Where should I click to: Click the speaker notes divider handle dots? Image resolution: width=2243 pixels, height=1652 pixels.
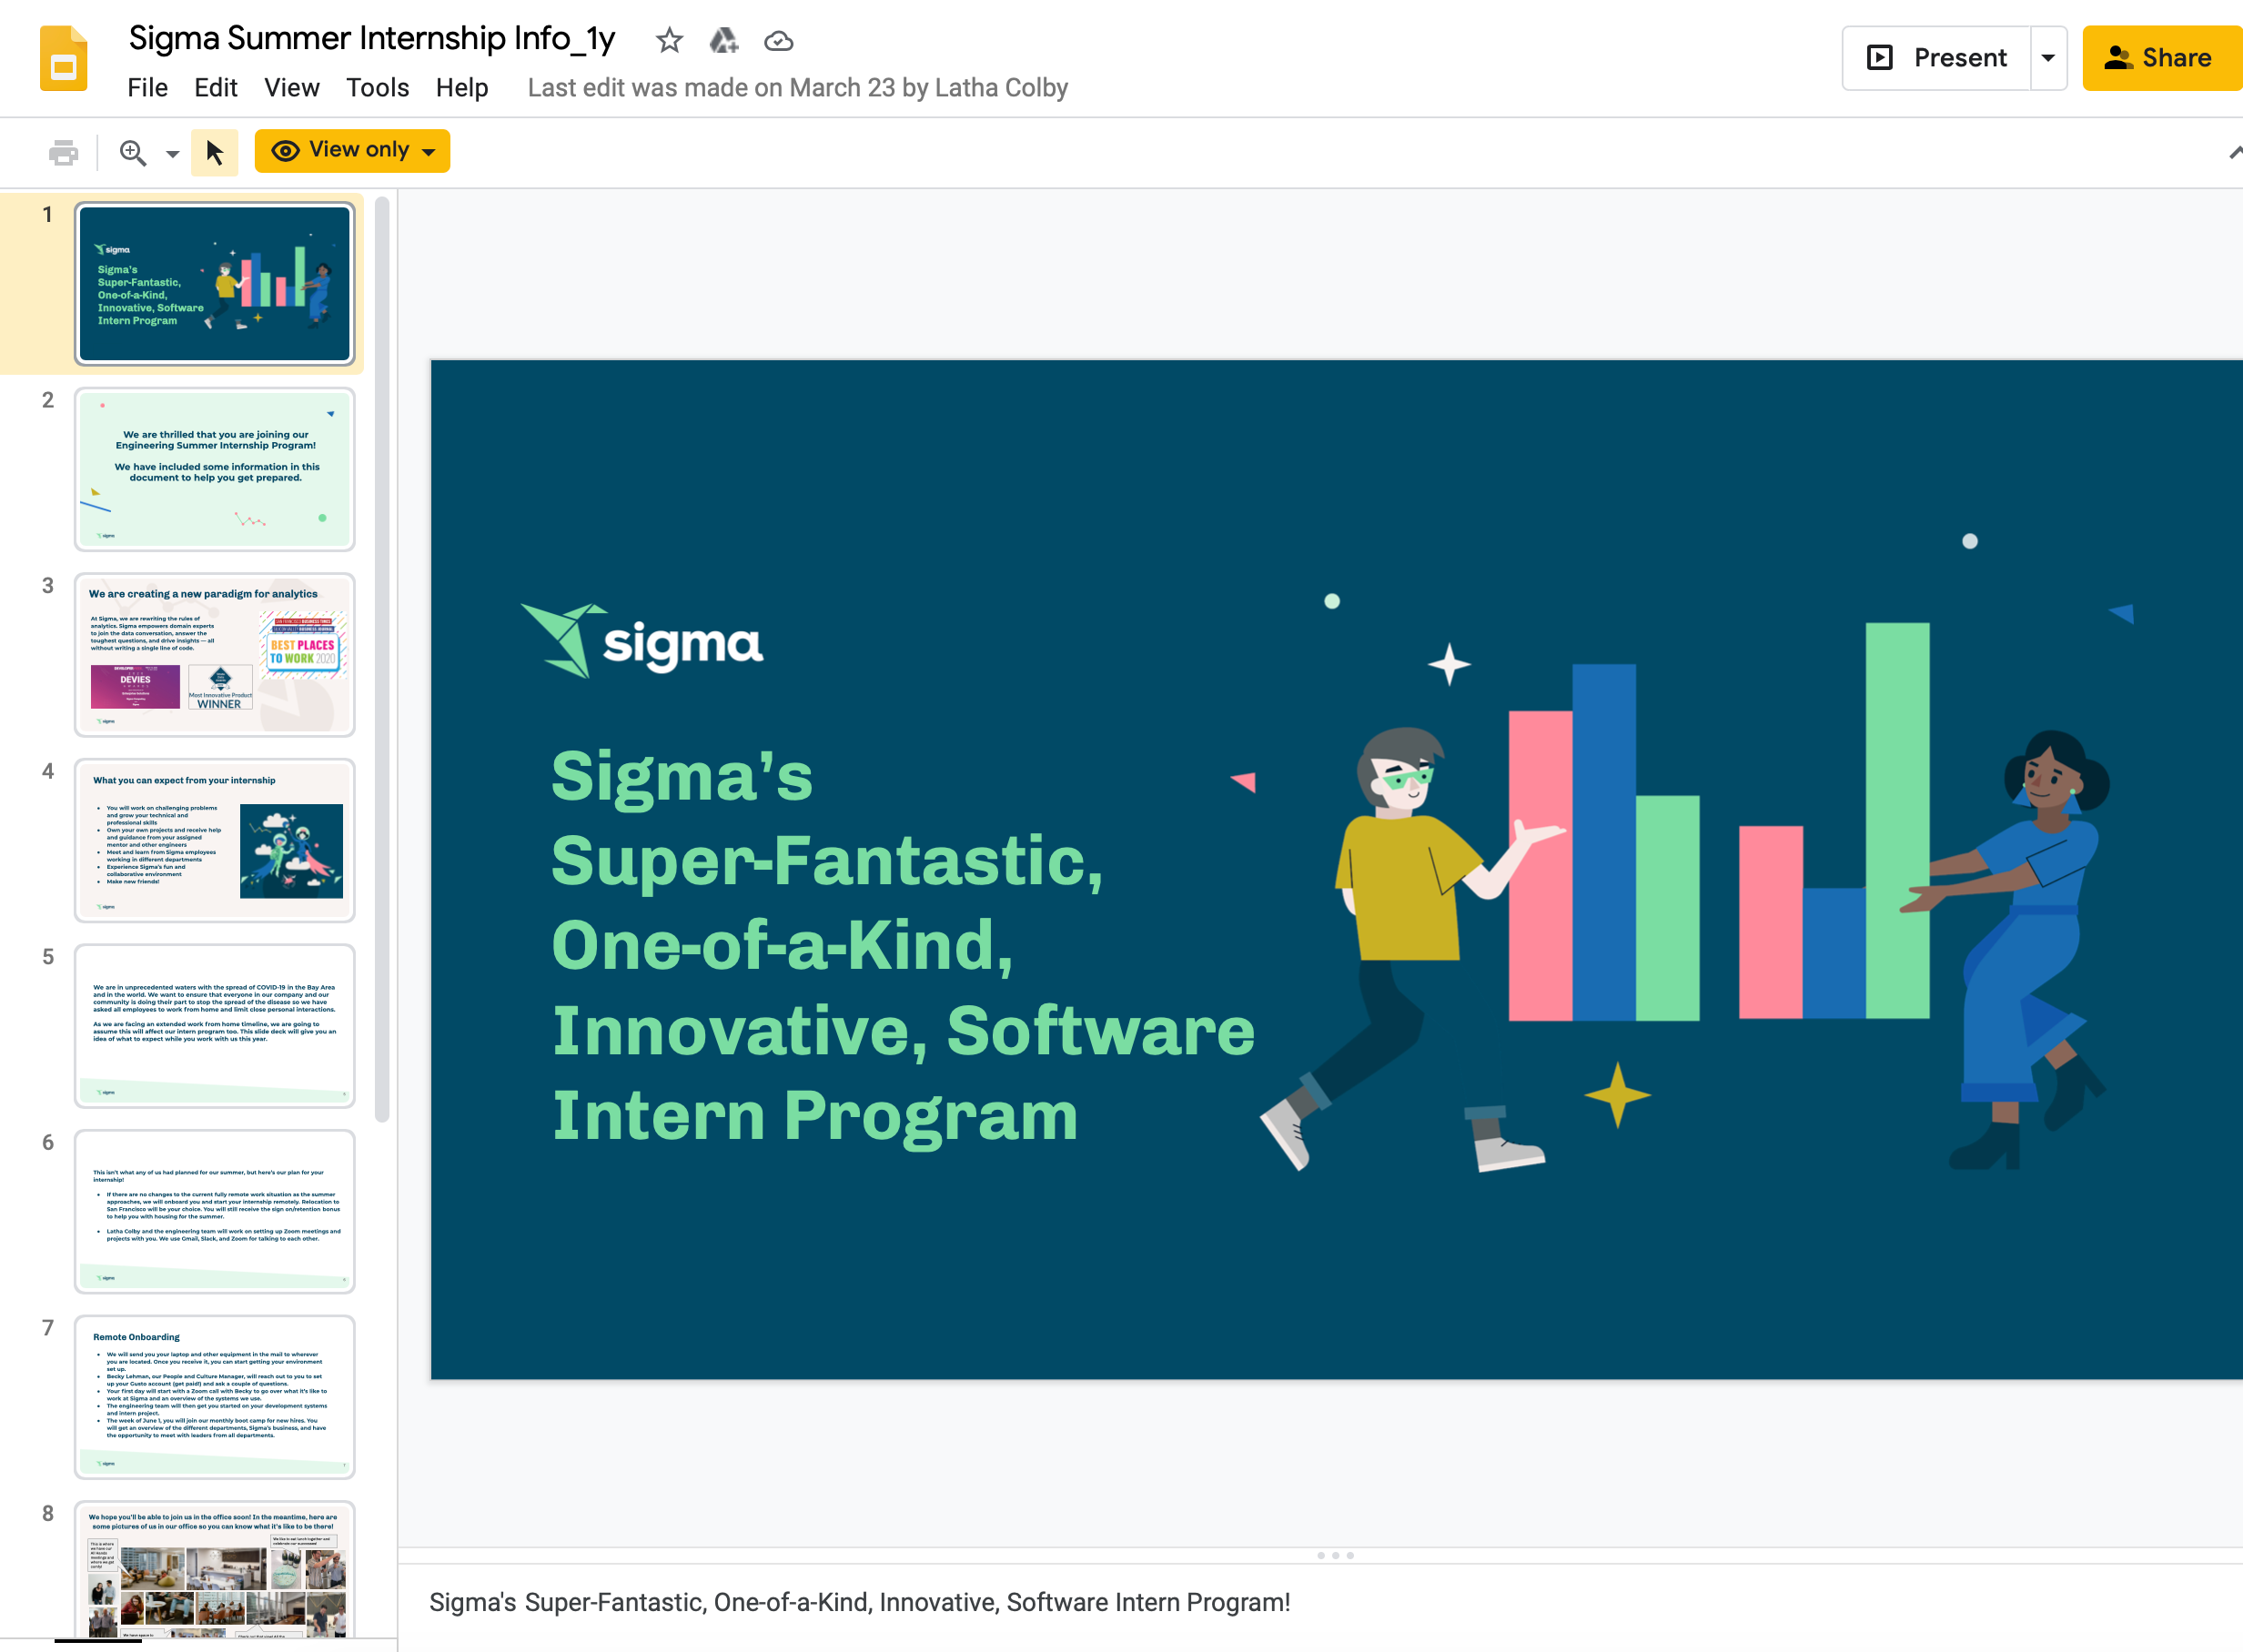[x=1335, y=1555]
